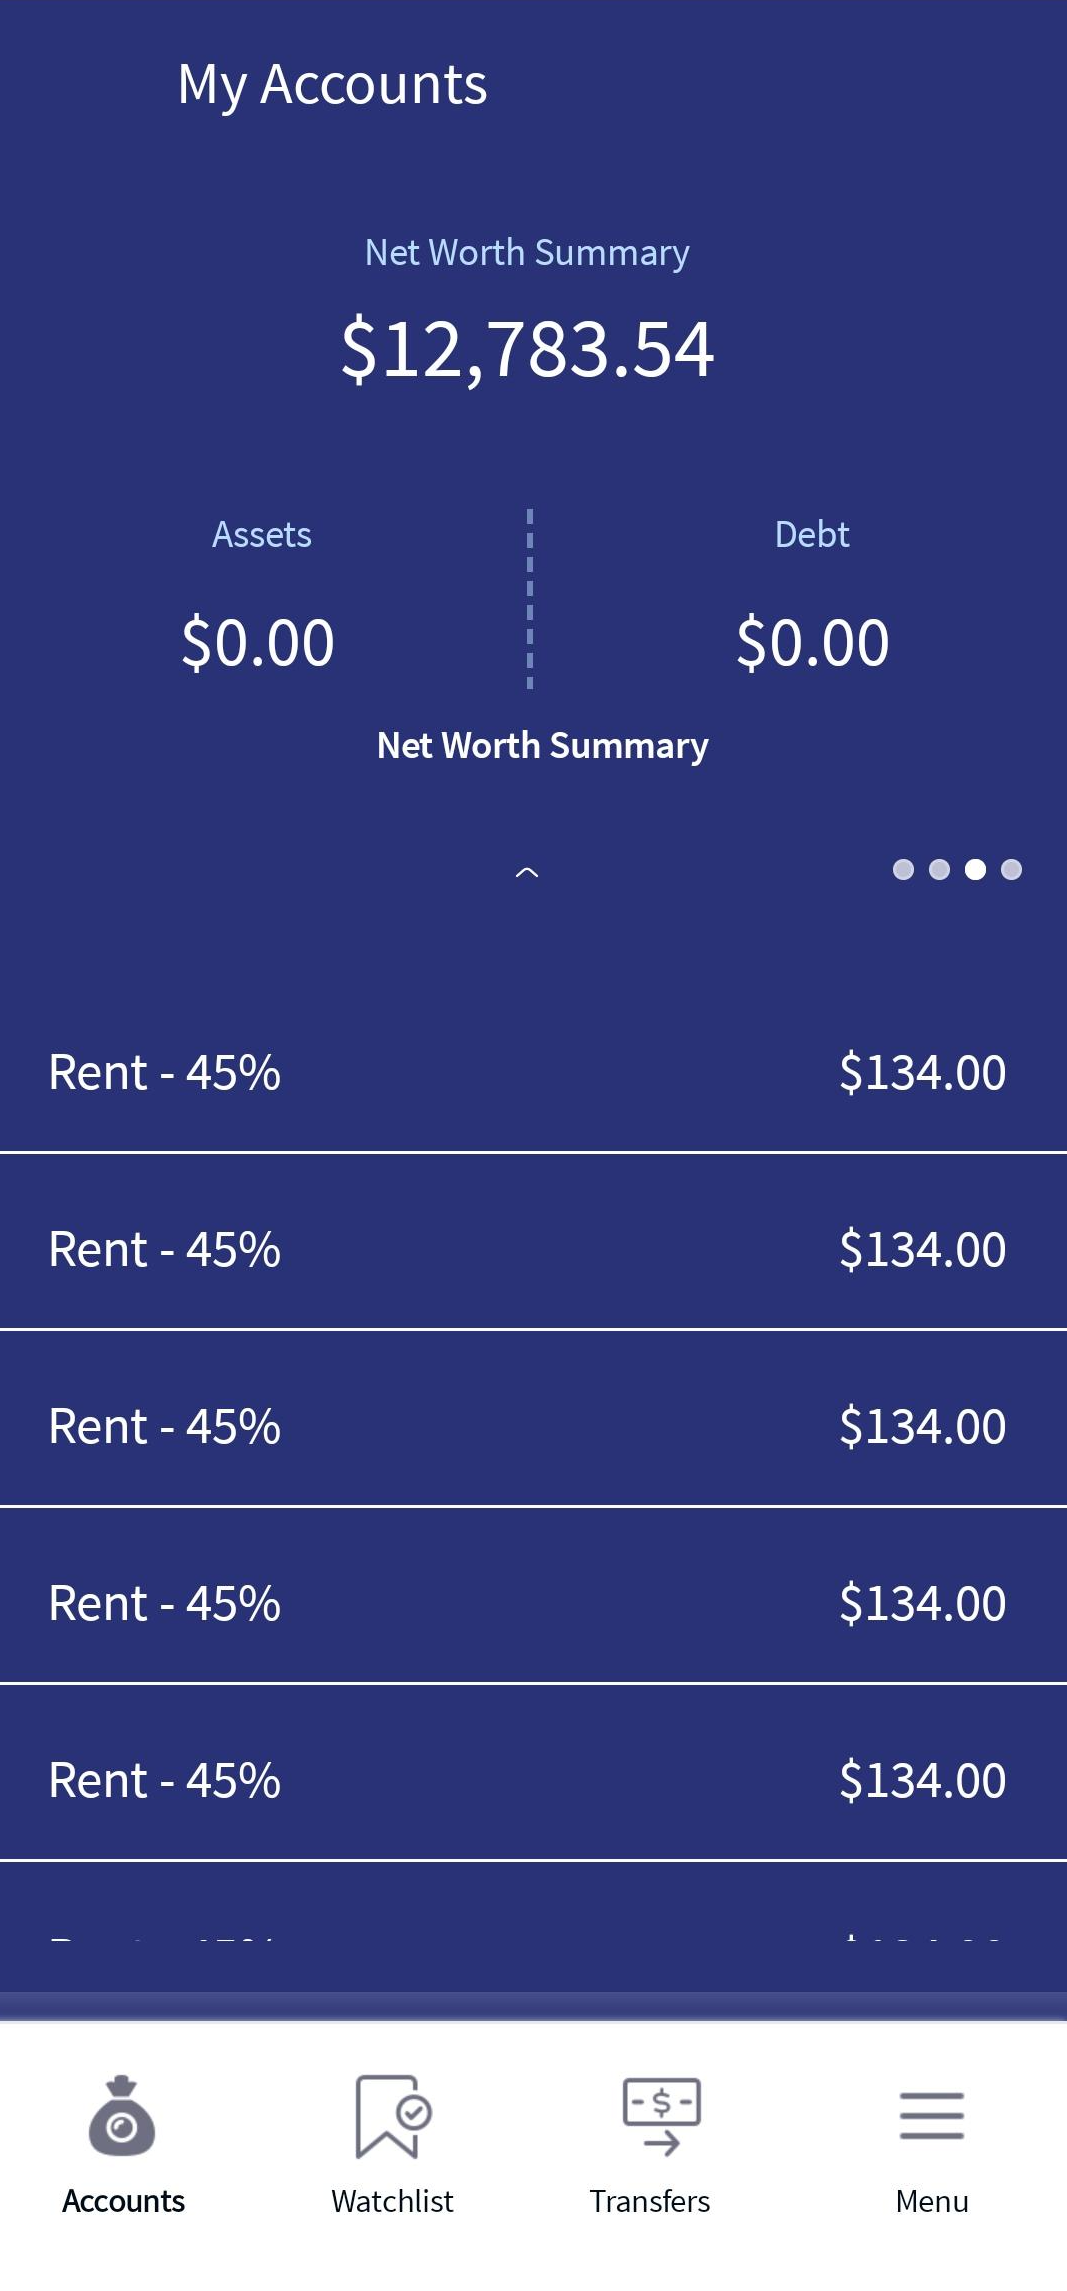Open the fifth Rent - 45% row
1067x2291 pixels.
pyautogui.click(x=533, y=1781)
